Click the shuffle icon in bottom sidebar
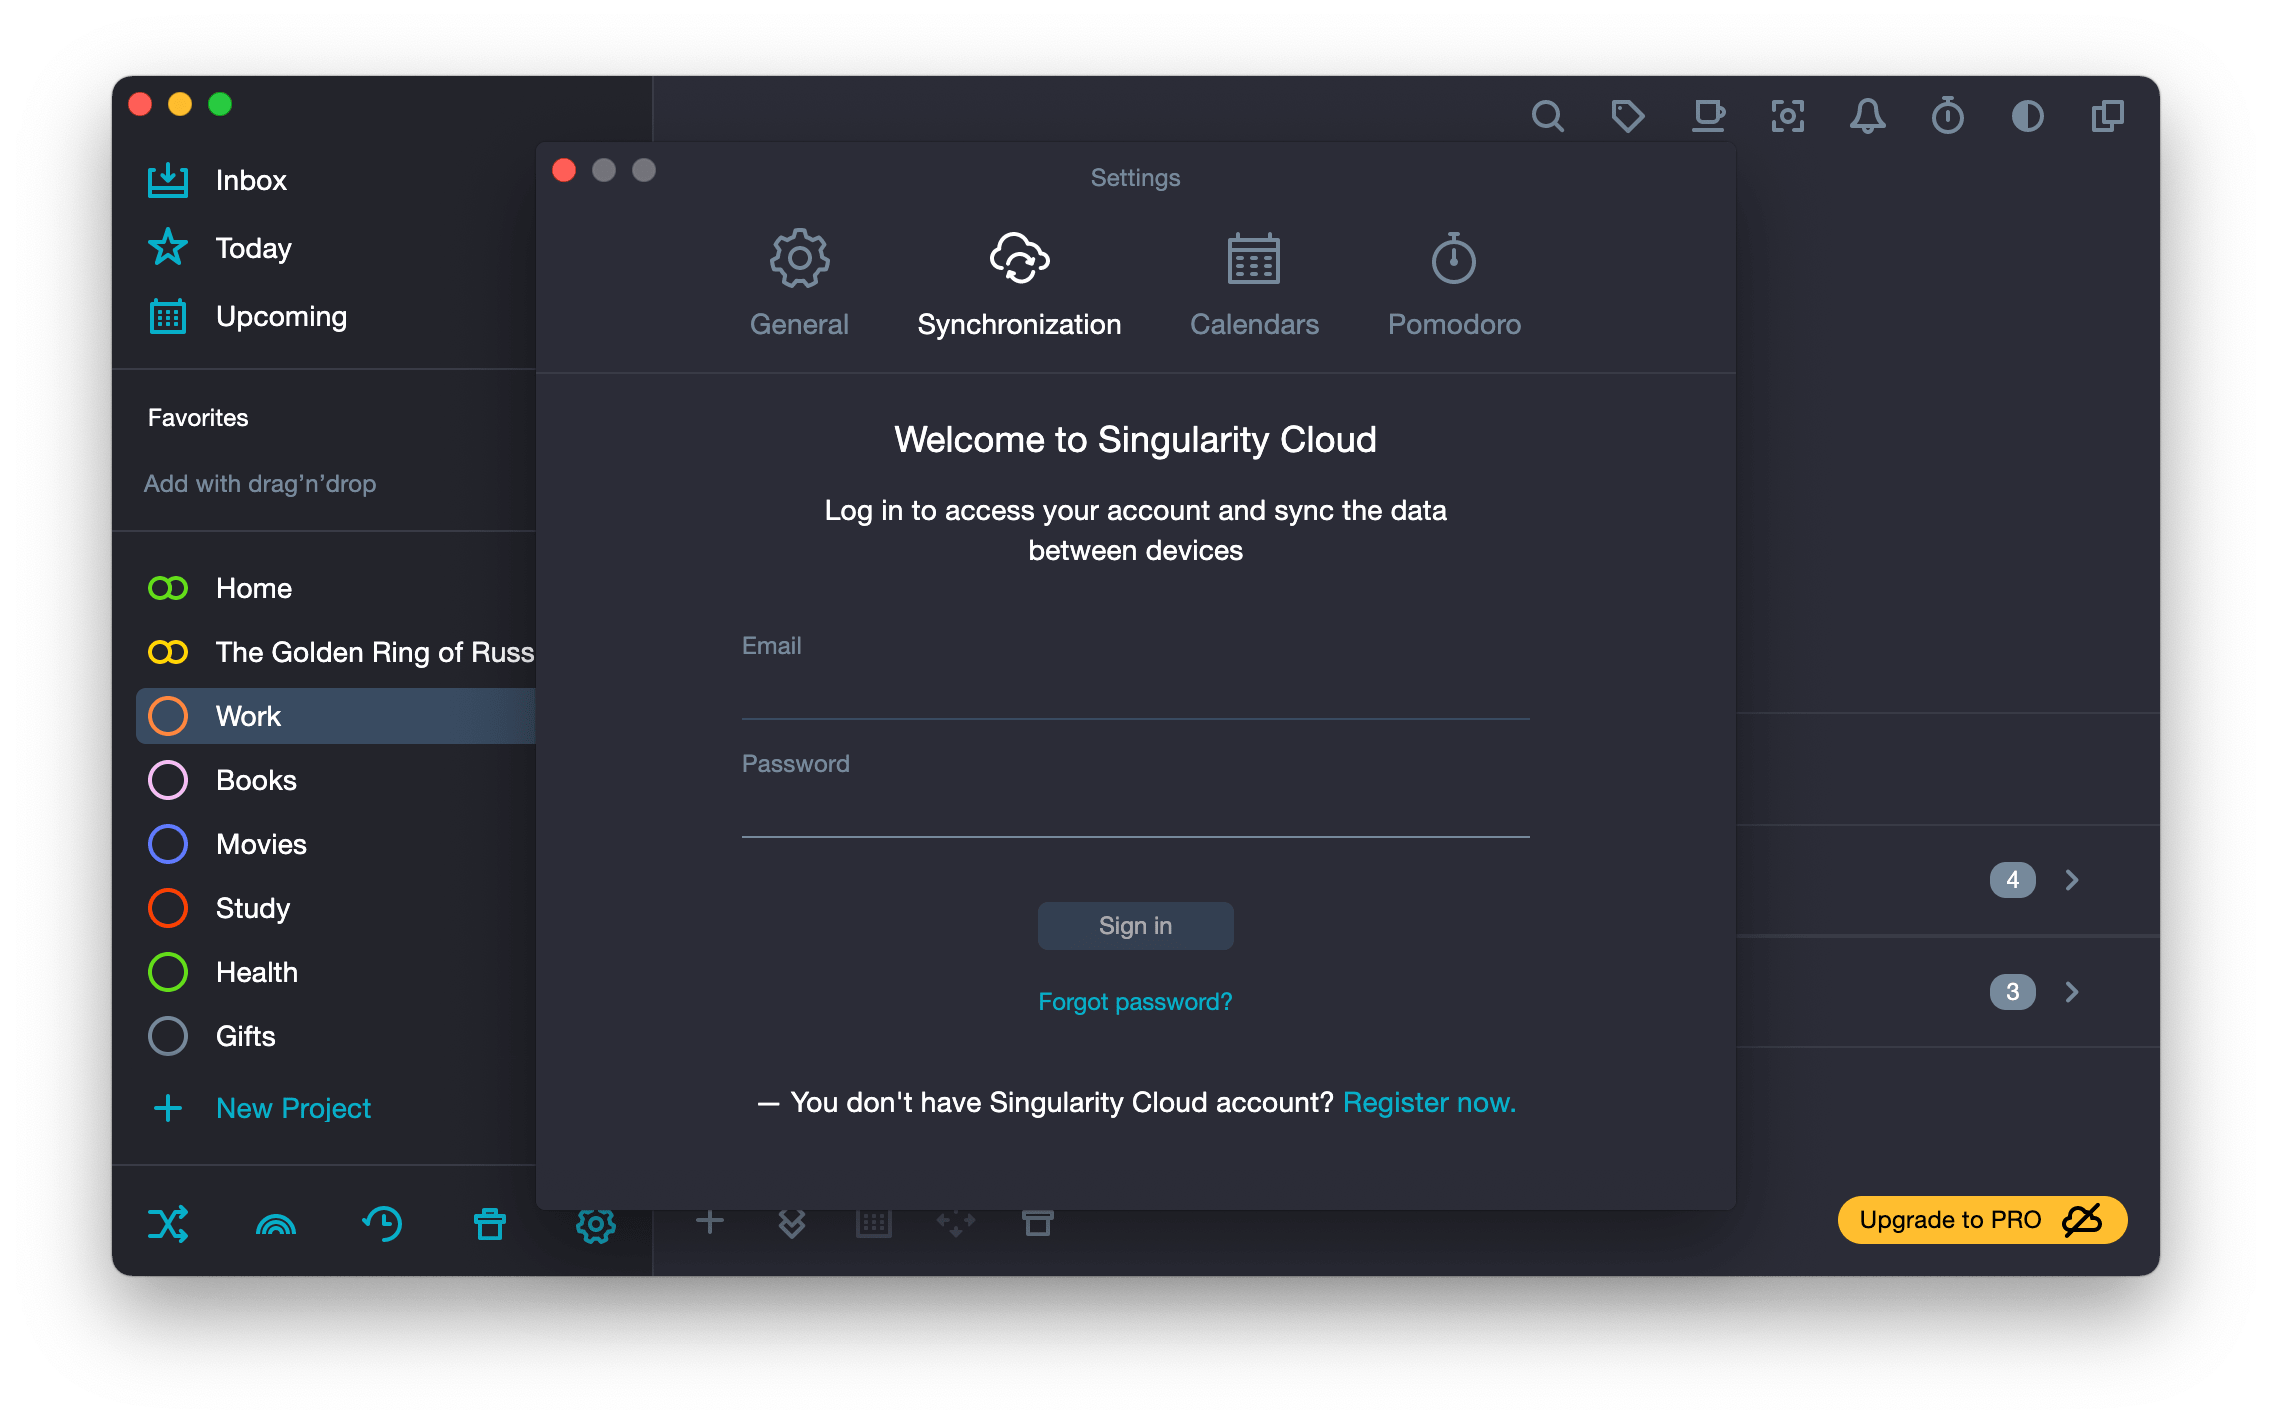Viewport: 2272px width, 1424px height. coord(168,1224)
